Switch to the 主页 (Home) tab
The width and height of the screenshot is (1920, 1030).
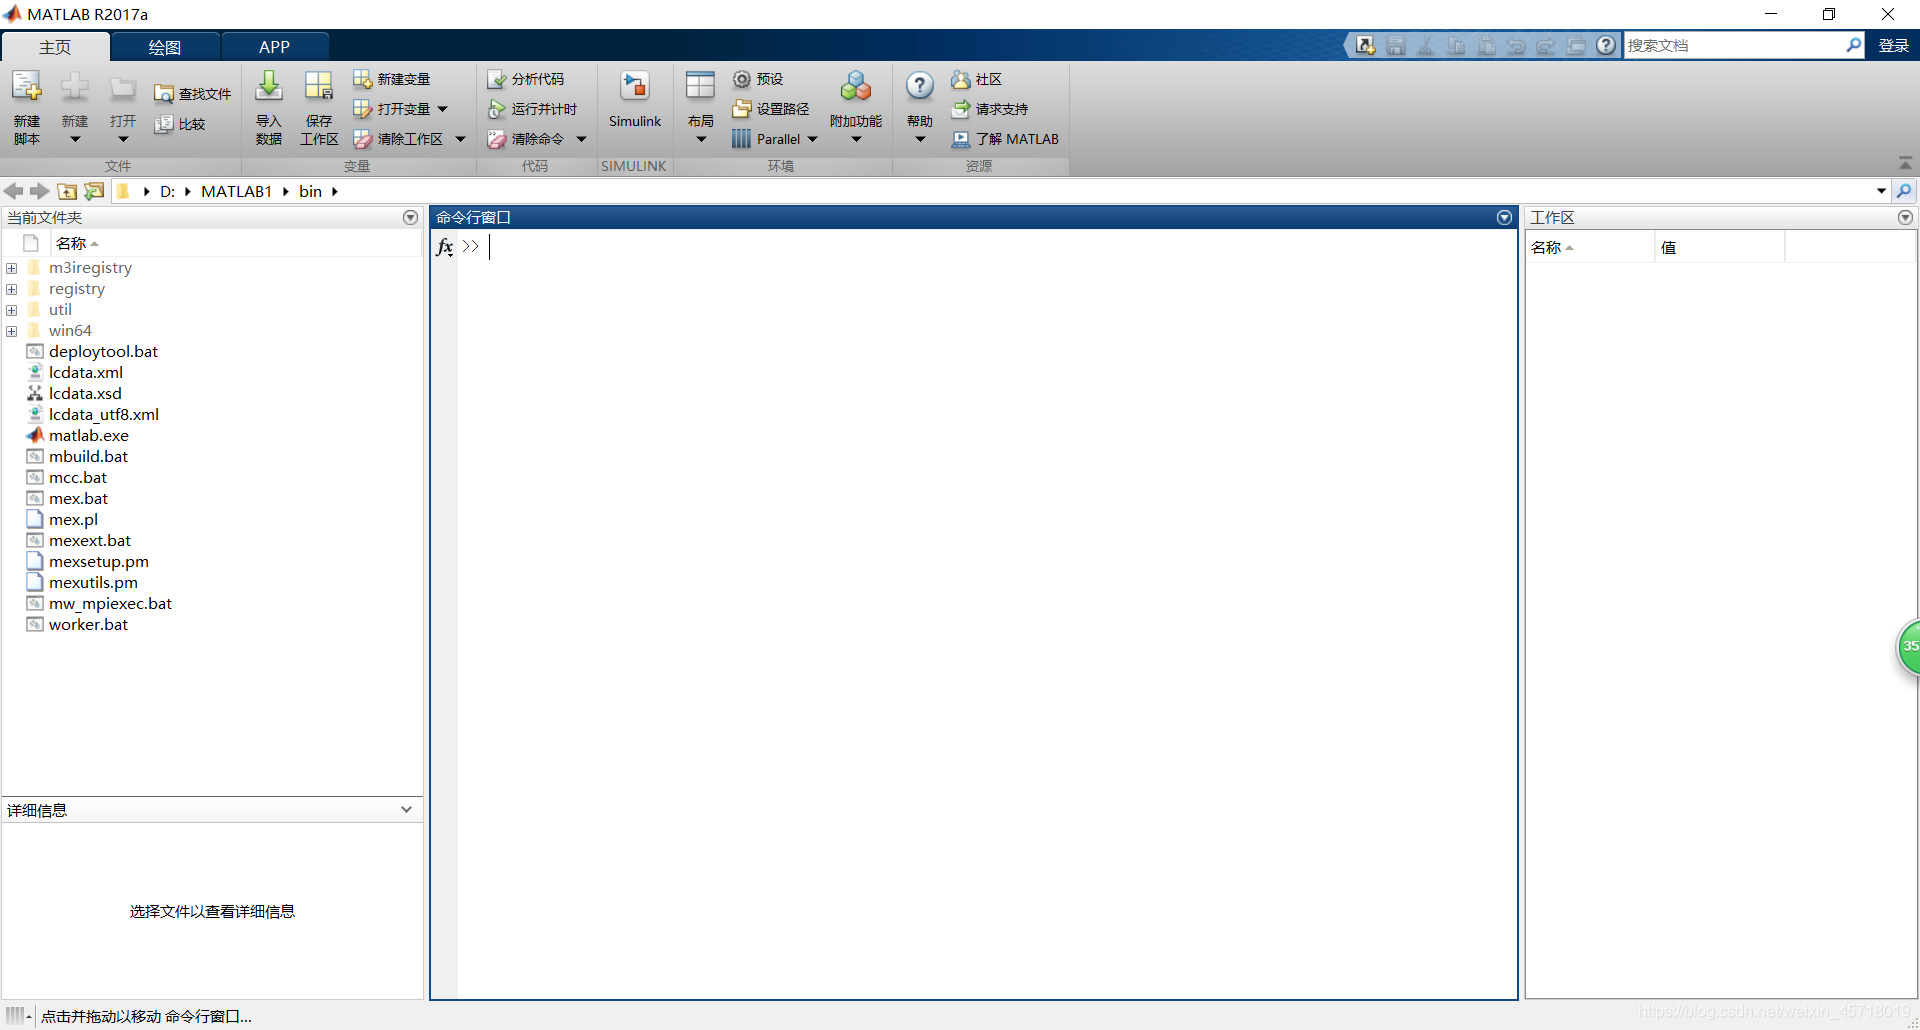(x=55, y=47)
